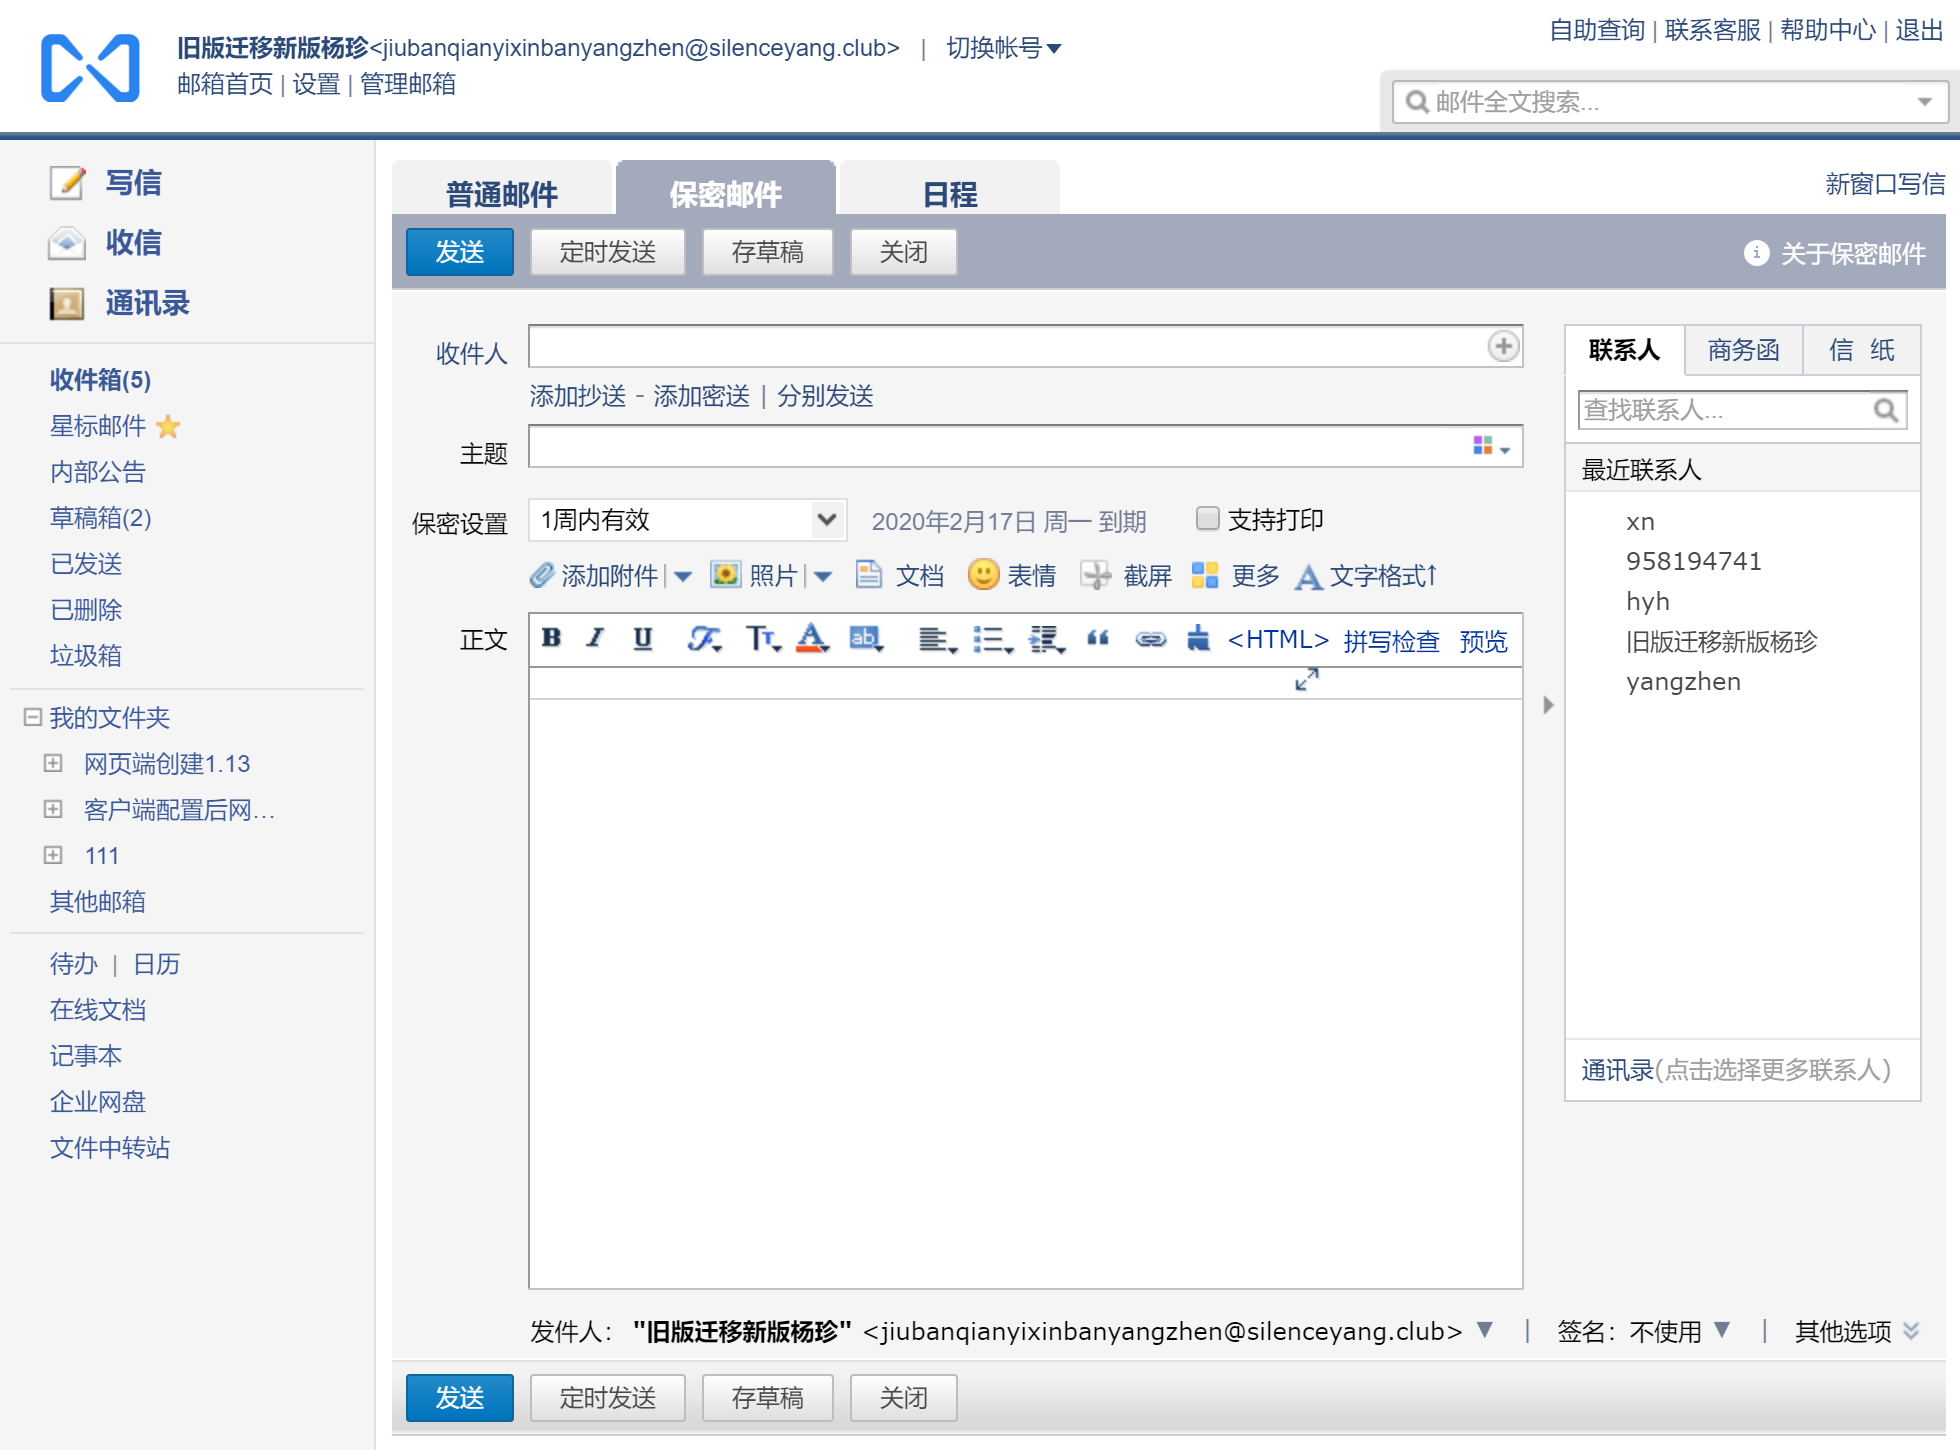Open the font family icon menu

[705, 638]
